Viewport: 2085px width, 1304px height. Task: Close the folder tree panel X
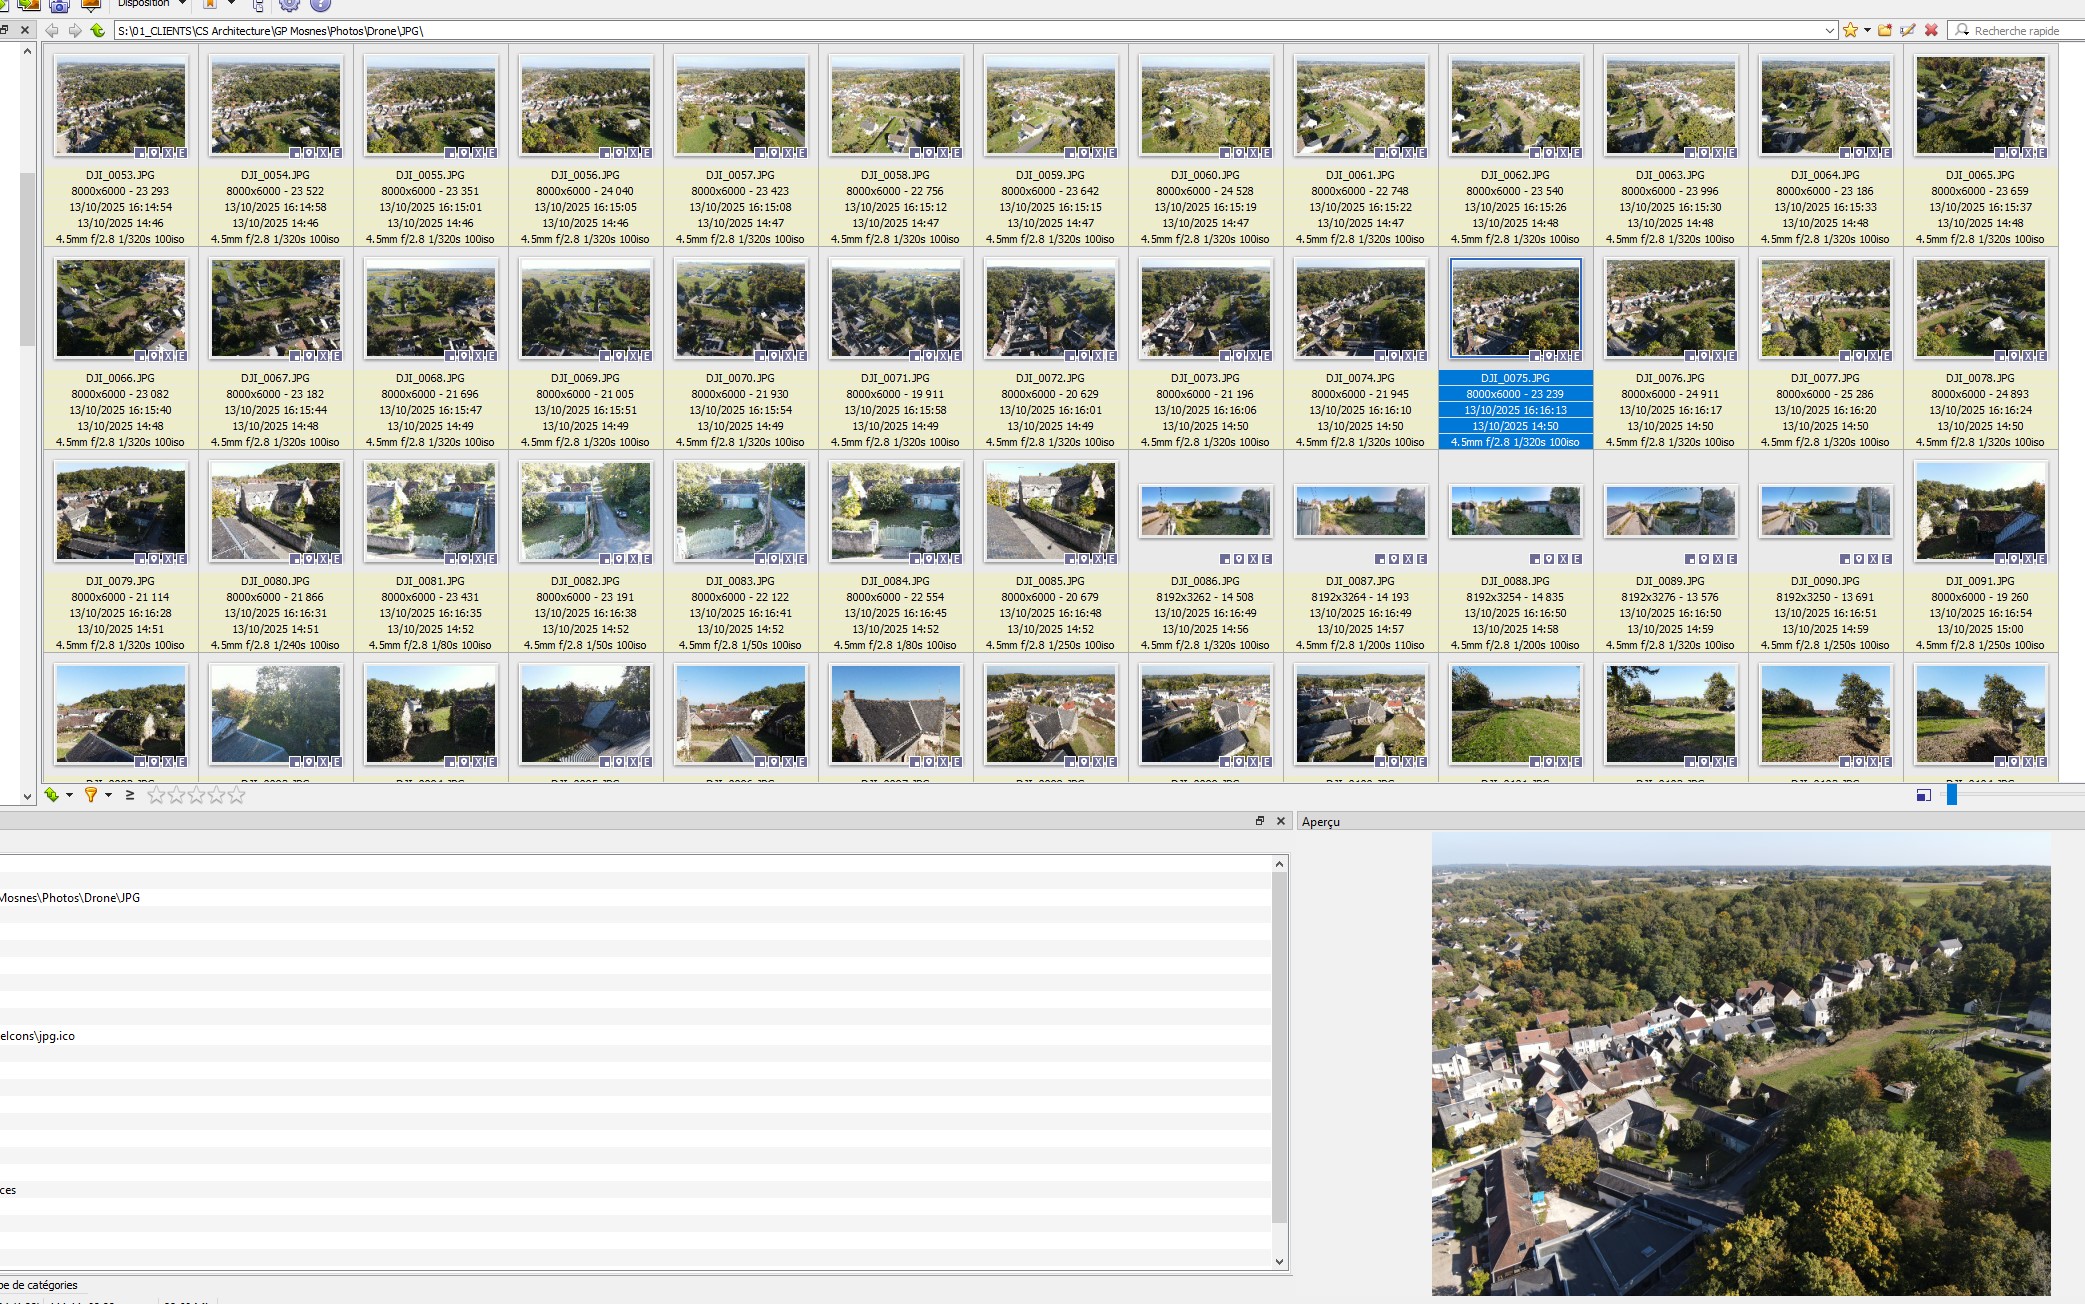25,31
